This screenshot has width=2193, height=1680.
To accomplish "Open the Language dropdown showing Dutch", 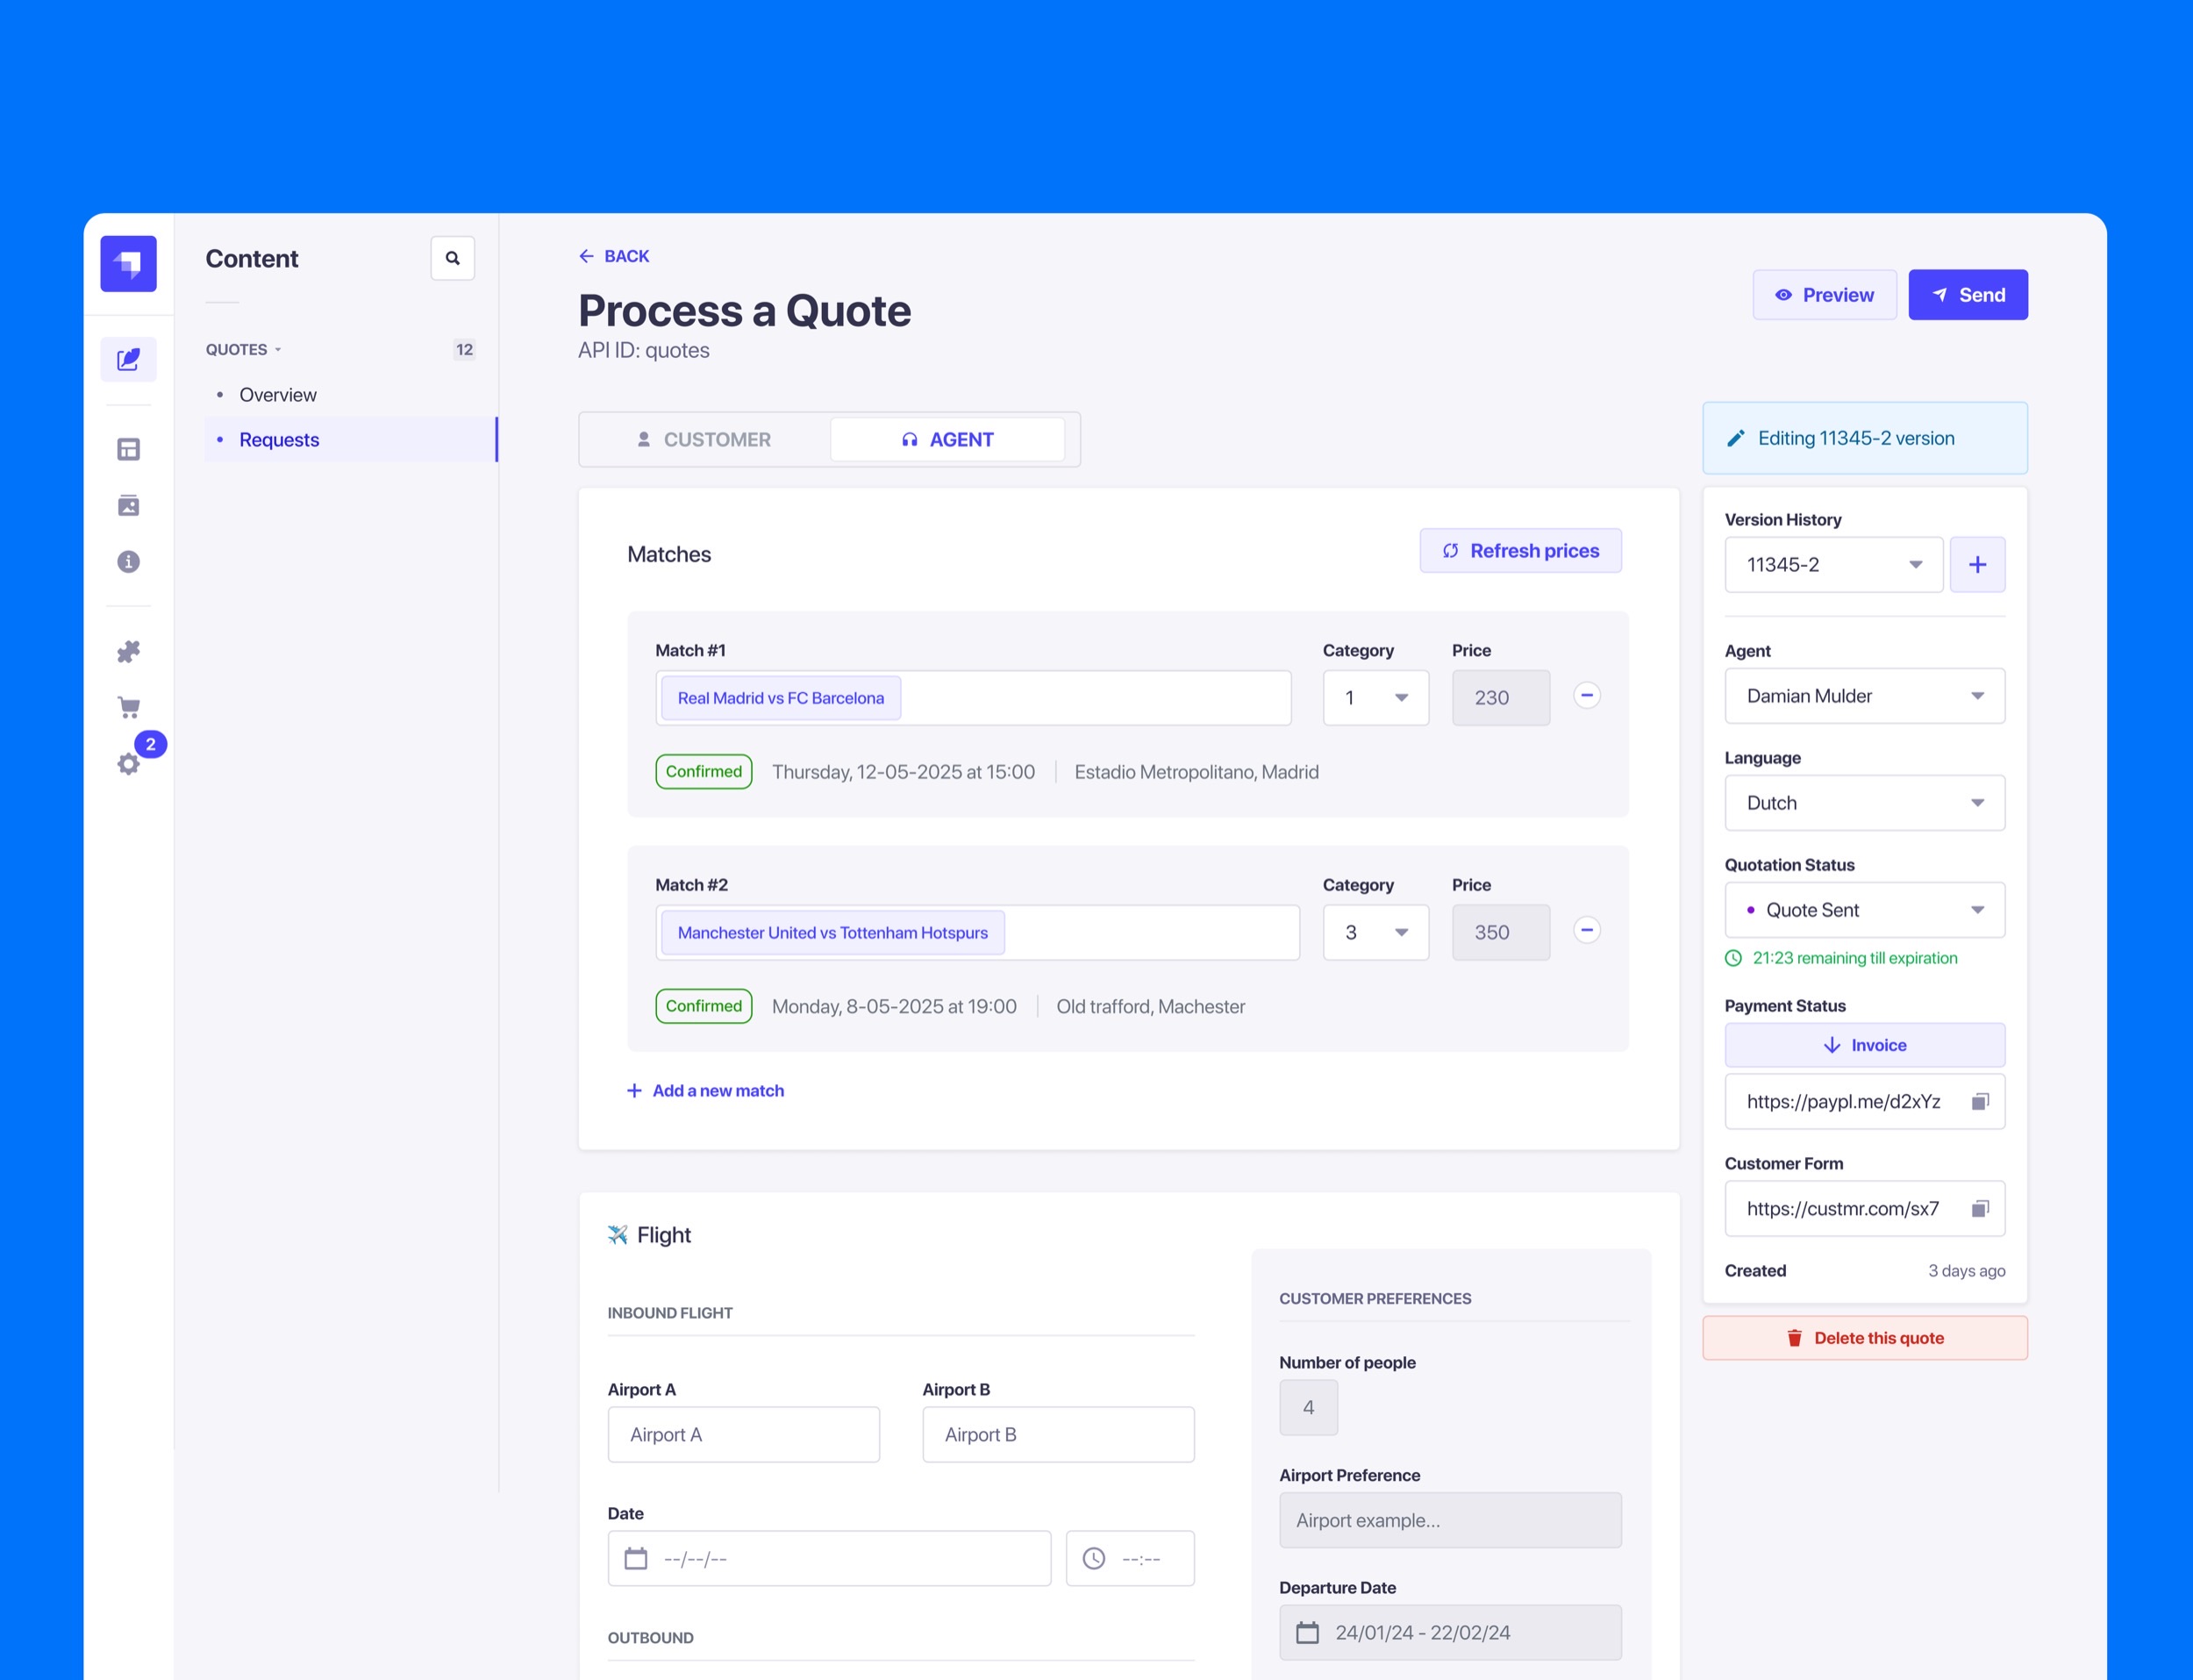I will tap(1864, 803).
